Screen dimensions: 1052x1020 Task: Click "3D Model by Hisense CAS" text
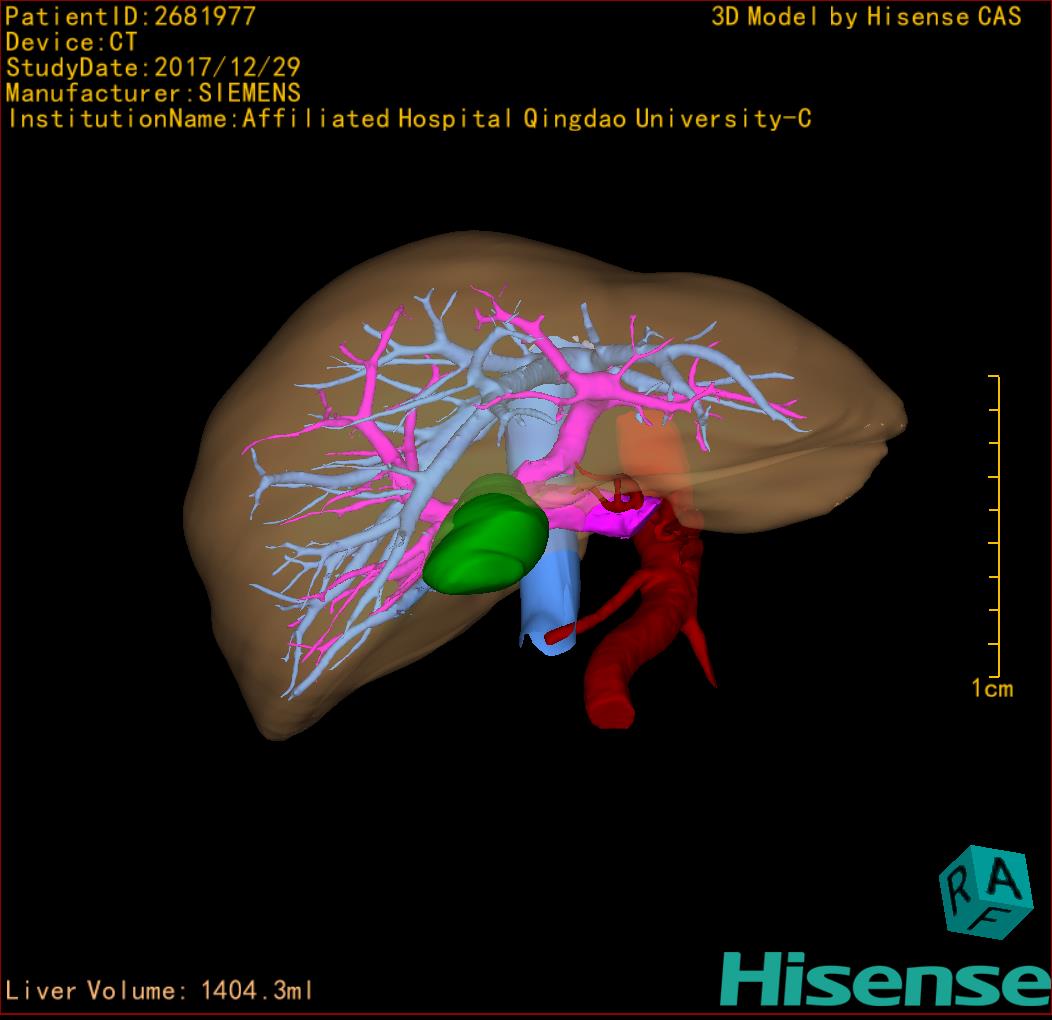866,17
